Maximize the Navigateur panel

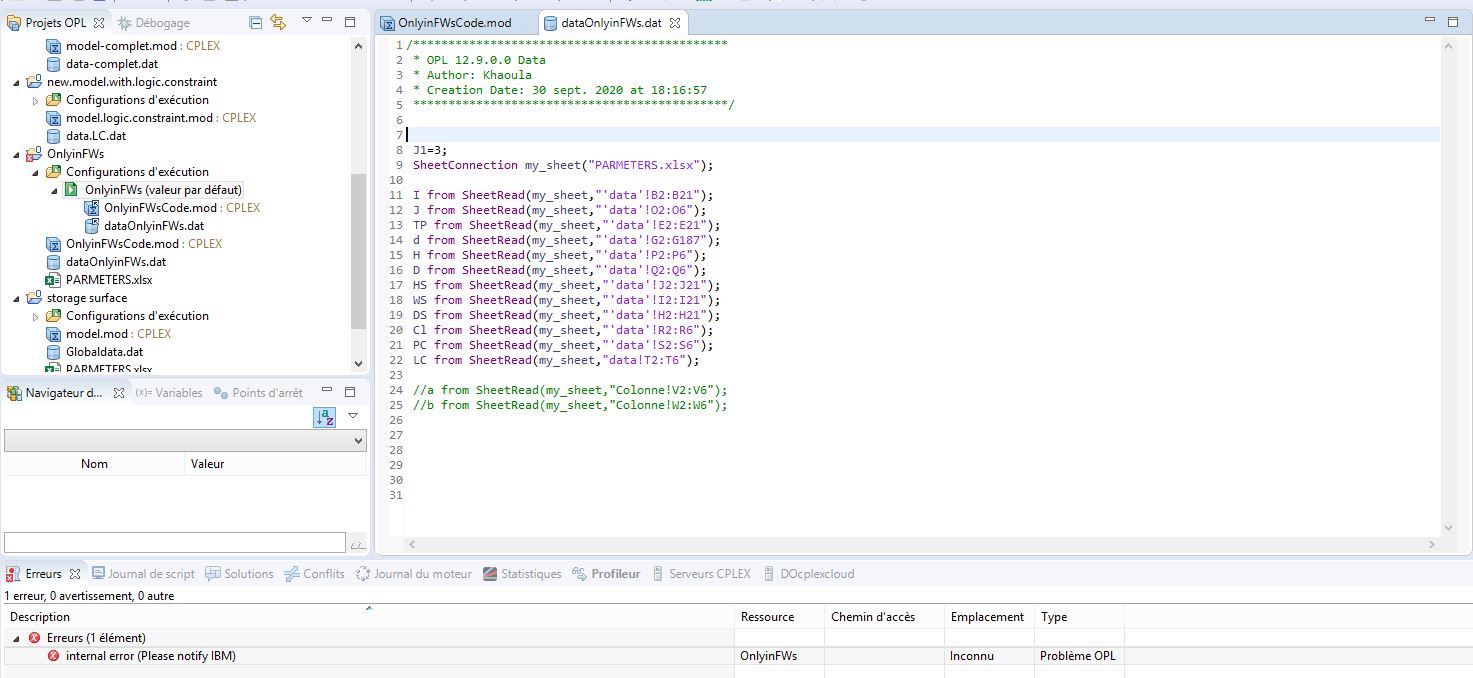tap(351, 392)
